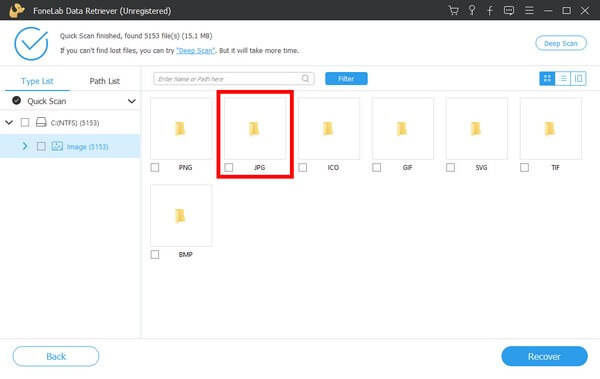Tick the JPG folder checkbox

(x=228, y=167)
